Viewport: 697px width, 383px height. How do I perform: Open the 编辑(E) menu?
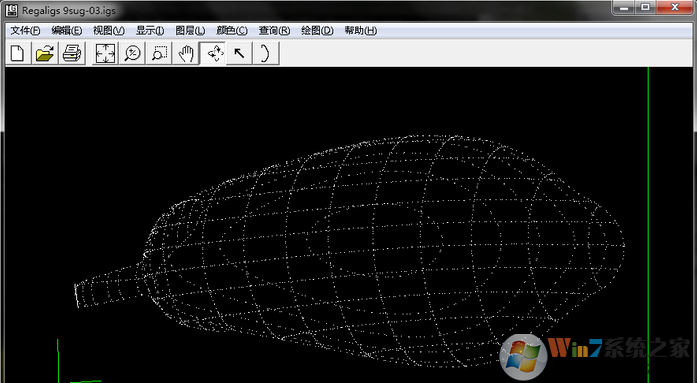click(67, 31)
